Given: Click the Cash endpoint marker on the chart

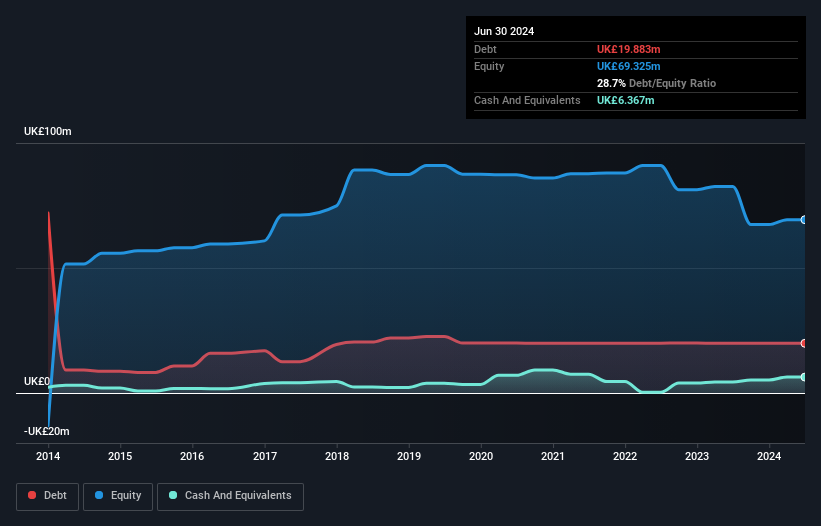Looking at the screenshot, I should pos(804,377).
